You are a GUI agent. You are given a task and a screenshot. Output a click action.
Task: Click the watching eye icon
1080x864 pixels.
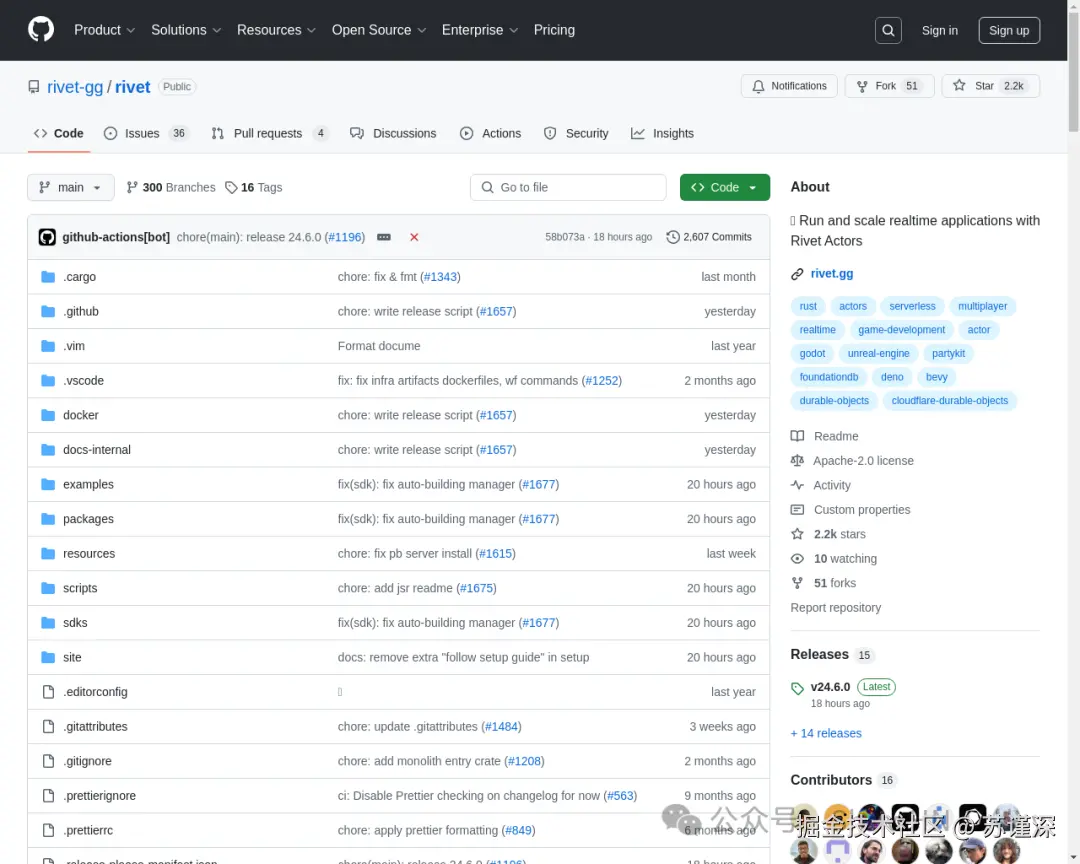coord(797,559)
